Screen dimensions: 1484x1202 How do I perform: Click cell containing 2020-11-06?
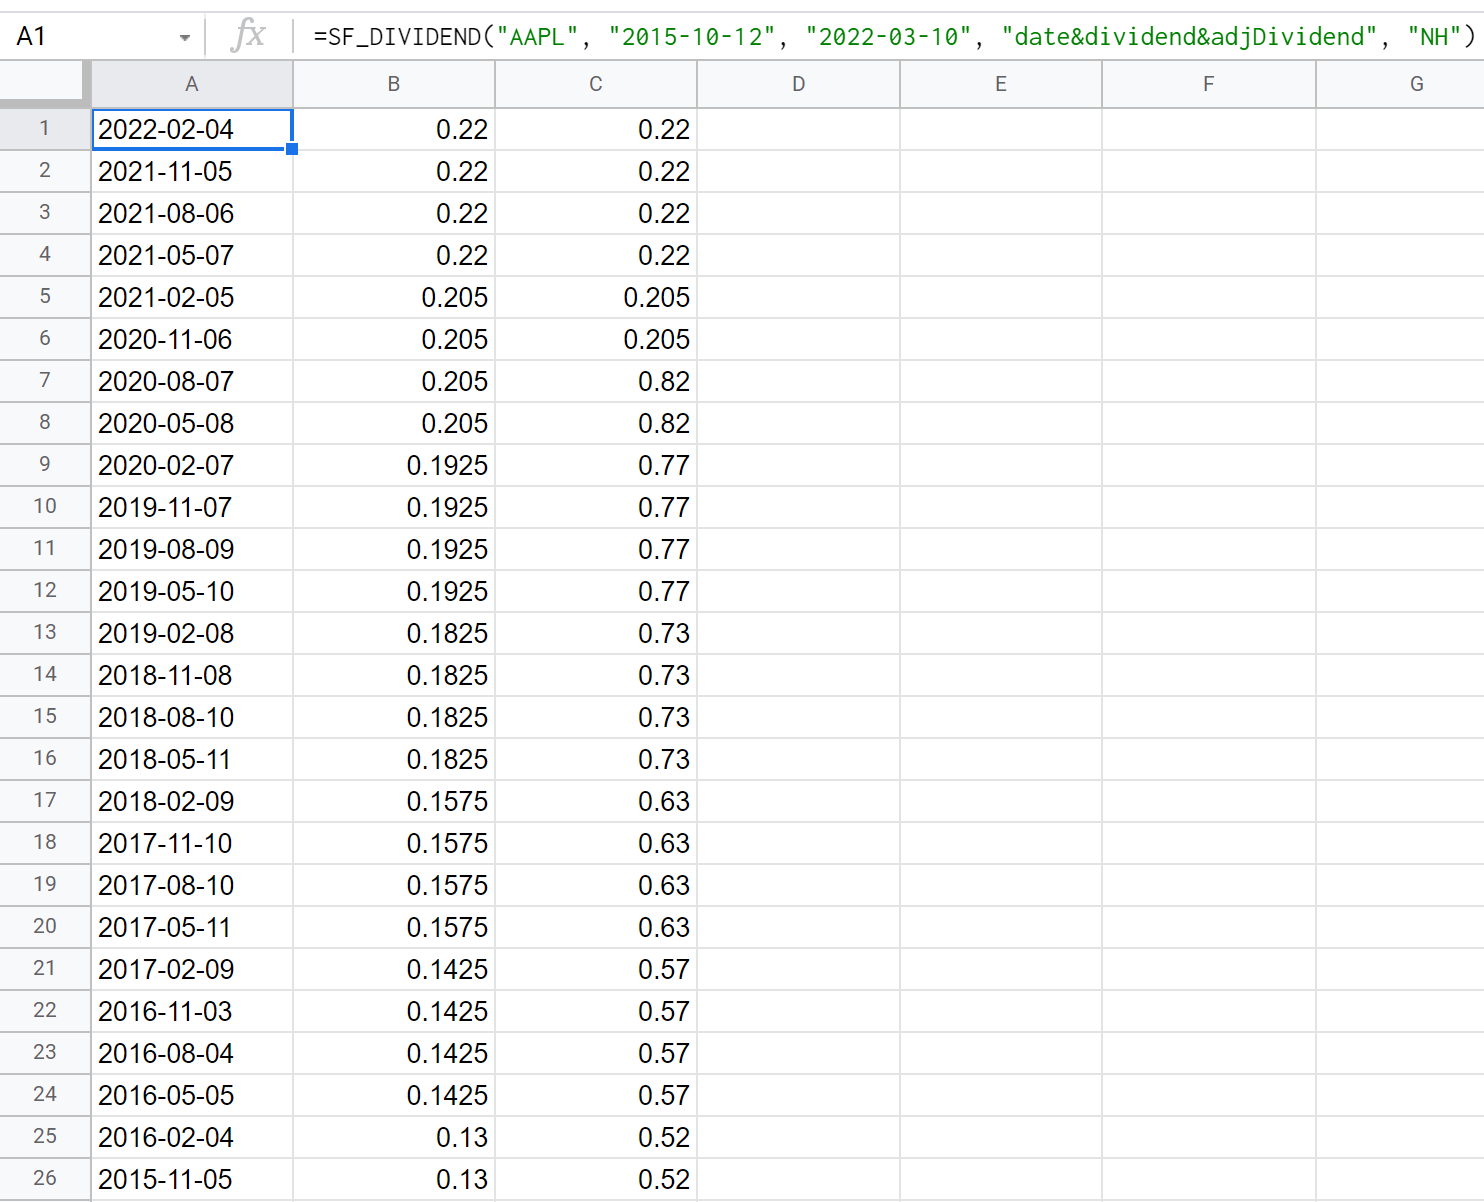192,339
